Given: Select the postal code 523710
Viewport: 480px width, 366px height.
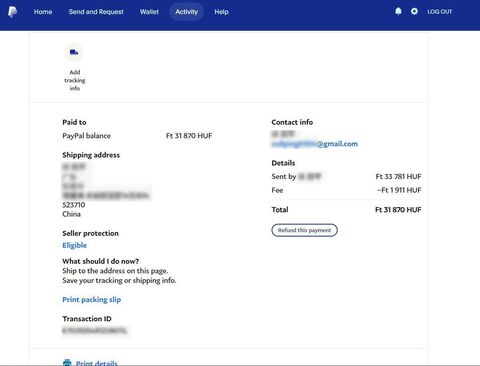Looking at the screenshot, I should (74, 205).
